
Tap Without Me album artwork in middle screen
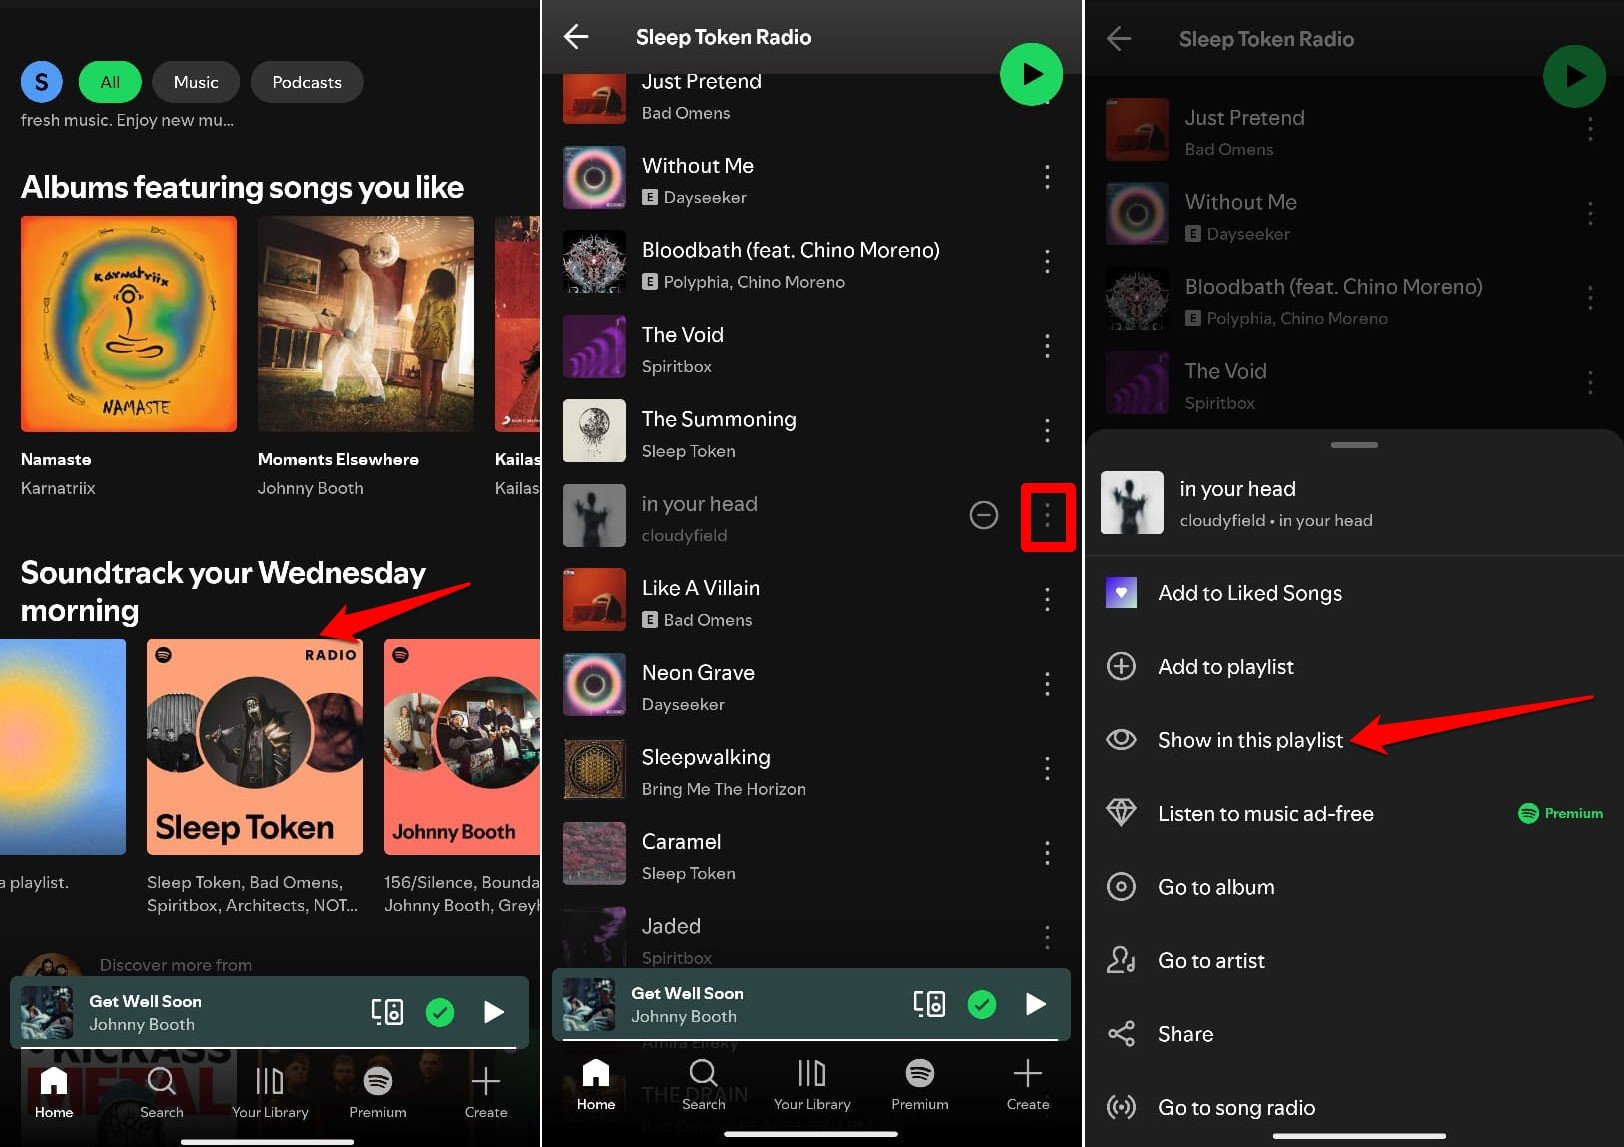point(594,177)
